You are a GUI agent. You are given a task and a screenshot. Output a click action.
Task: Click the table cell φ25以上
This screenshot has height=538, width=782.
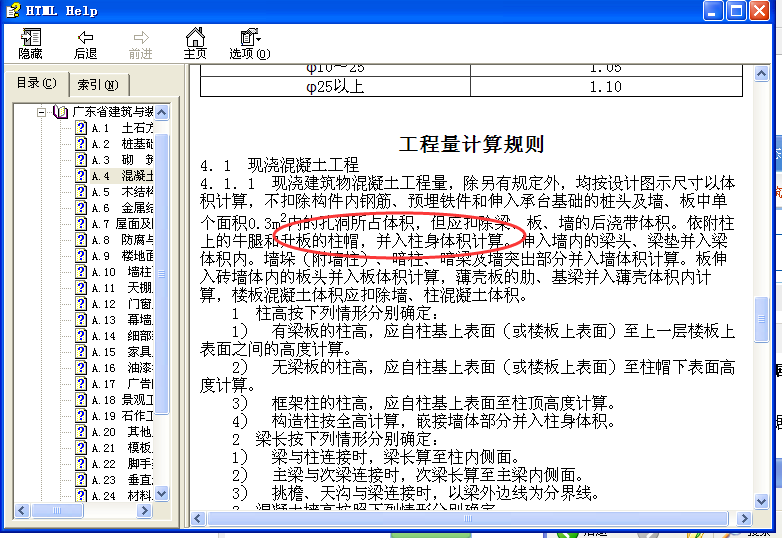(x=335, y=87)
